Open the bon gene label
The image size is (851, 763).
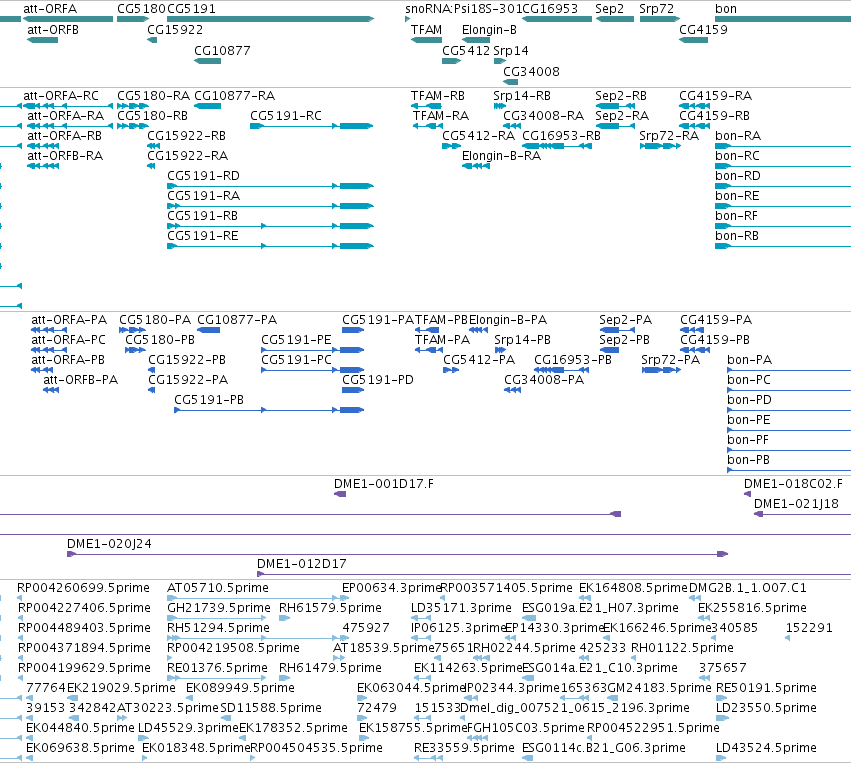[726, 9]
